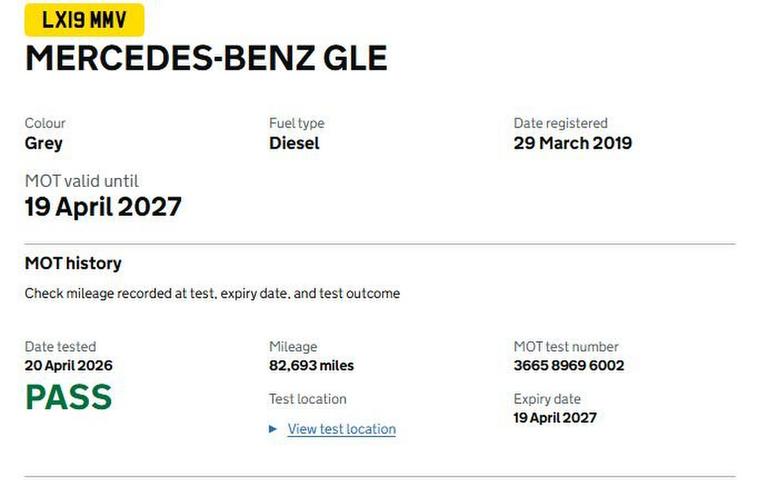Click the large MOT valid until date
This screenshot has width=758, height=486.
(103, 207)
